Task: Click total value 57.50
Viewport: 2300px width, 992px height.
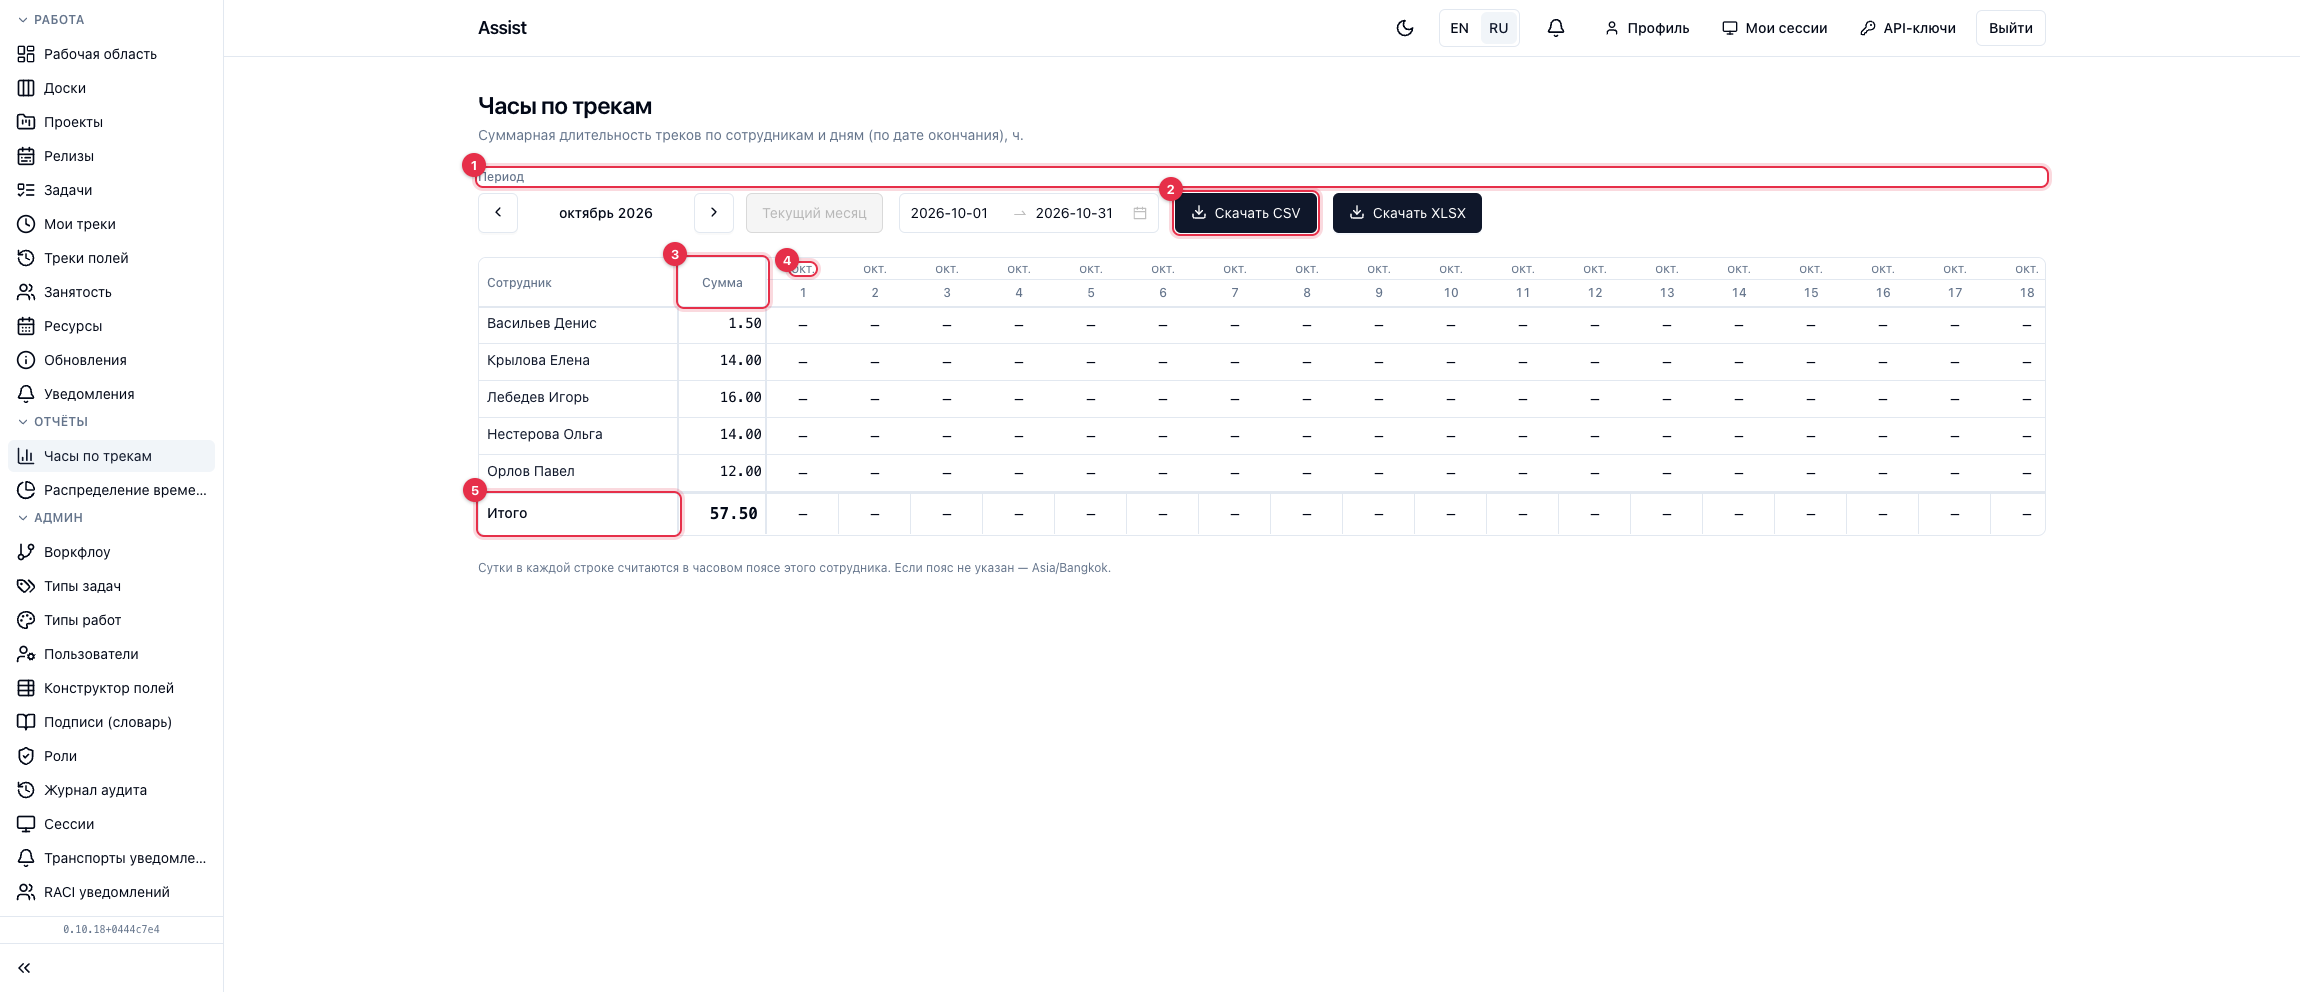Action: (x=733, y=514)
